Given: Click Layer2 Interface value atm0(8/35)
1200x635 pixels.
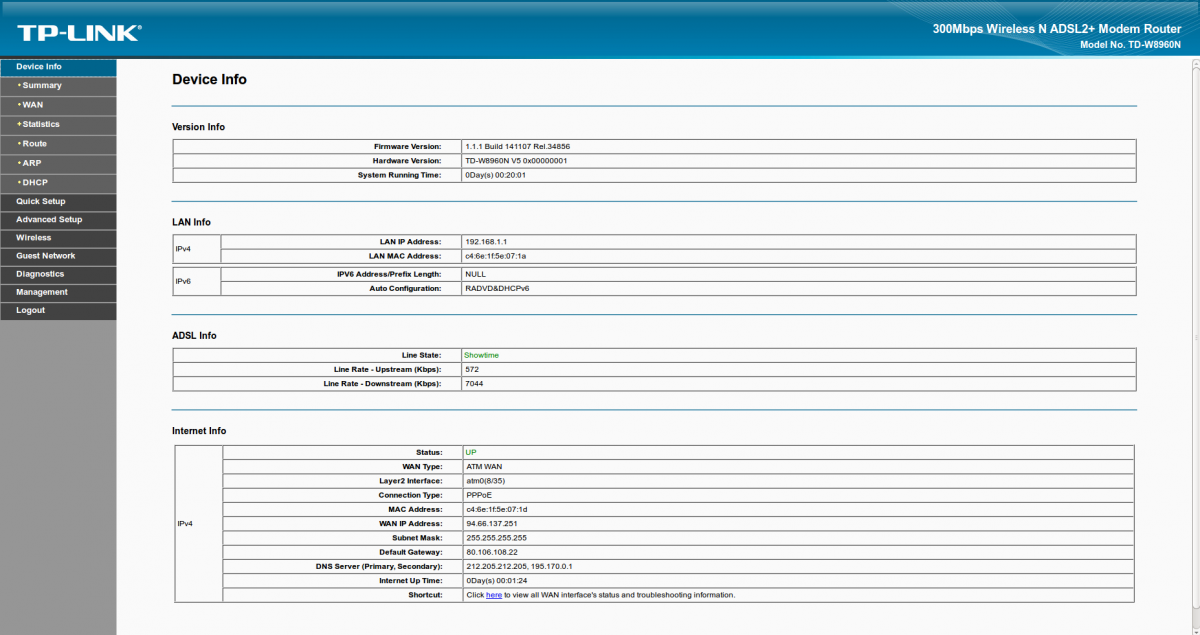Looking at the screenshot, I should pos(487,481).
